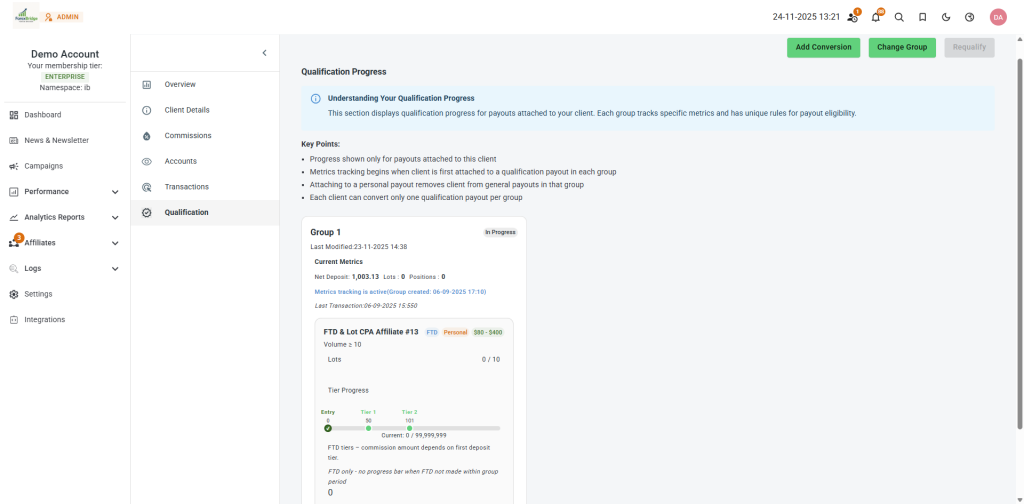Click the info icon in blue banner

pyautogui.click(x=315, y=99)
